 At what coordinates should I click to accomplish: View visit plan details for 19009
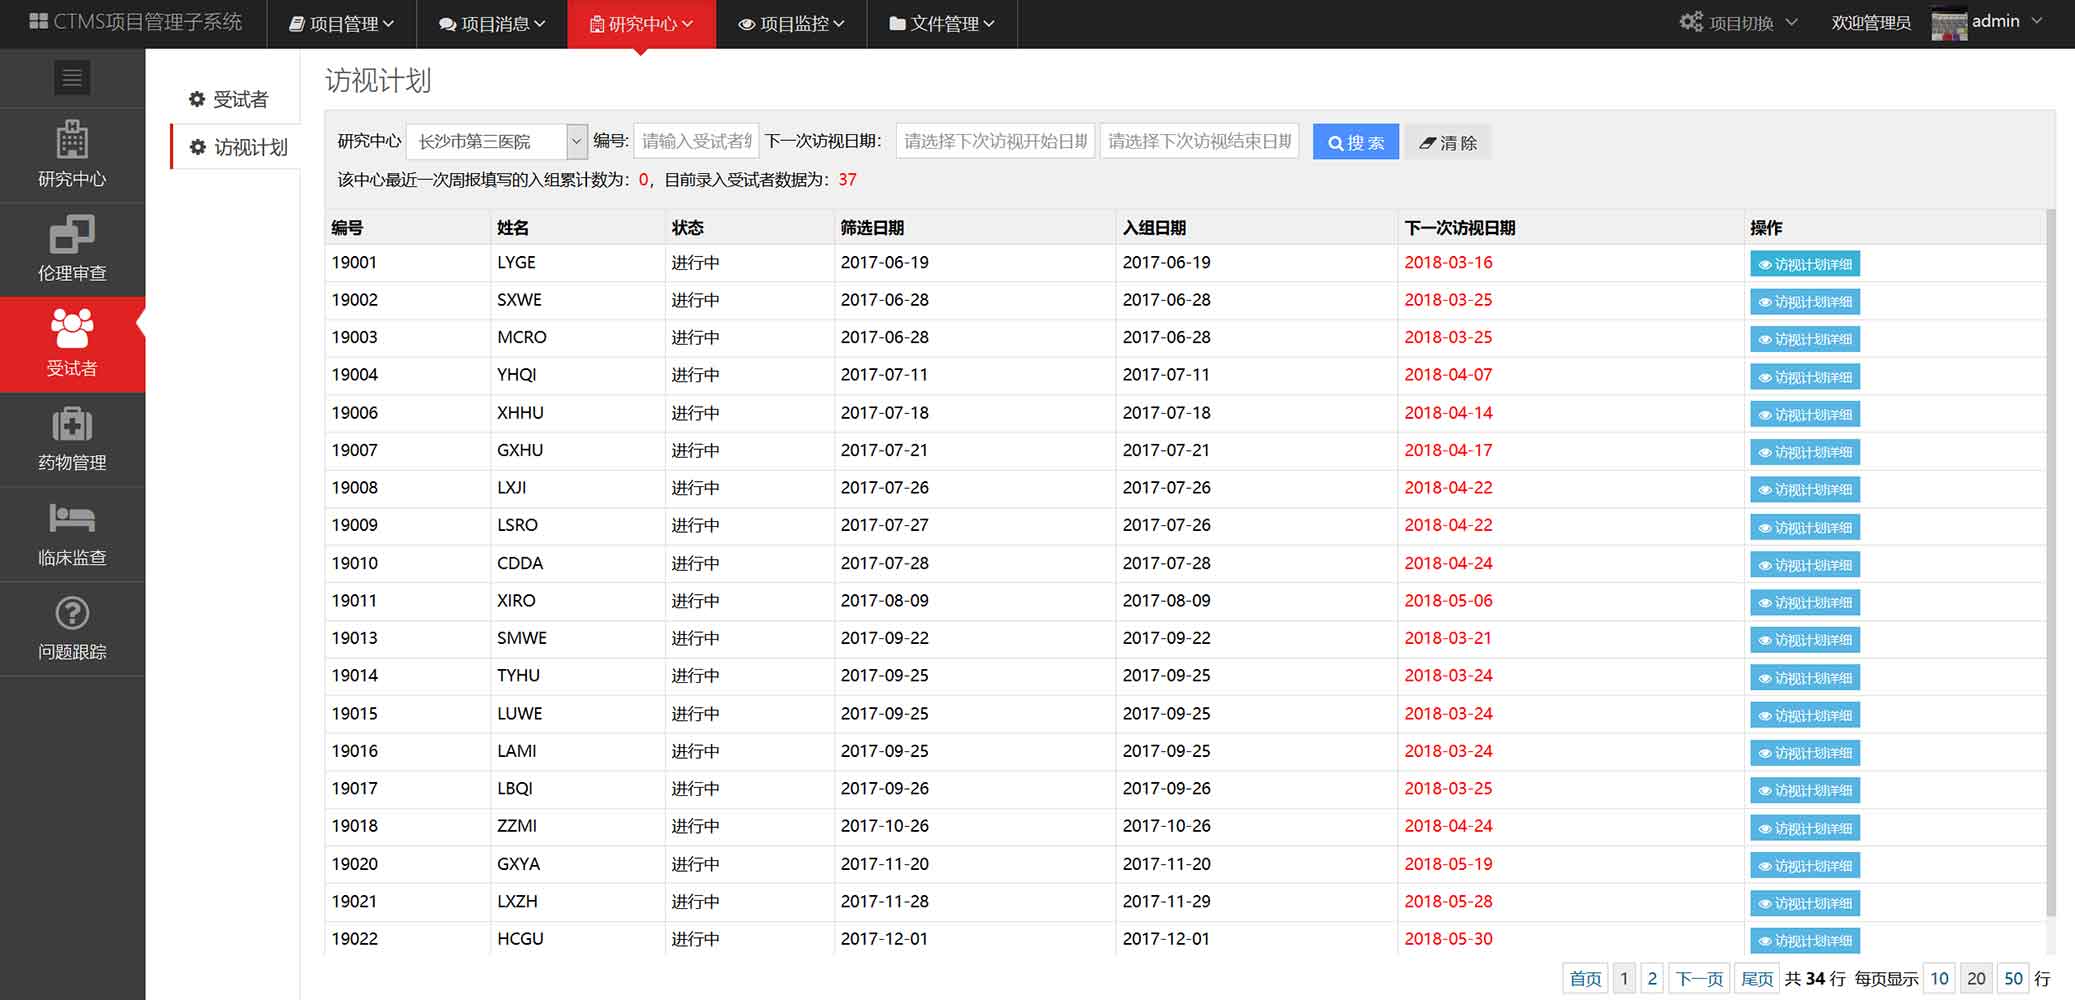pos(1805,527)
